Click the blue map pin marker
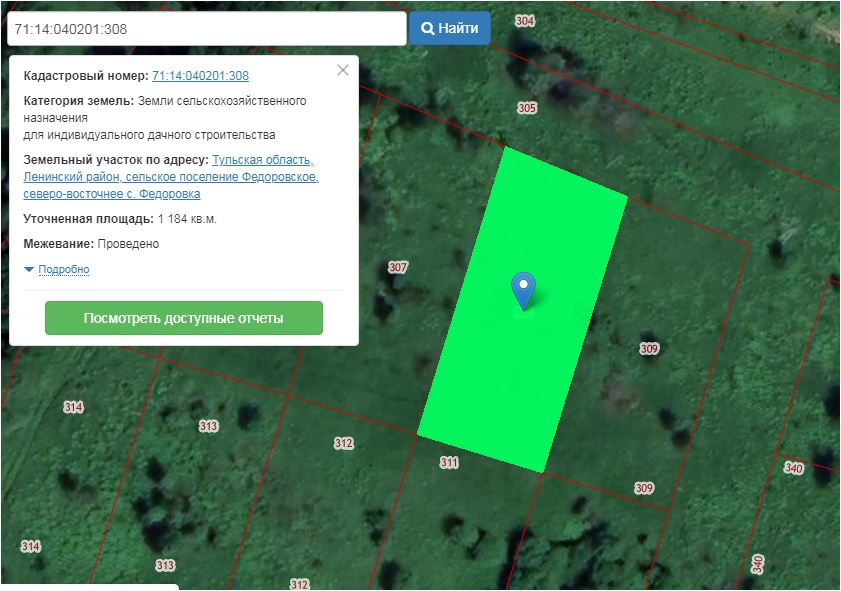 523,291
